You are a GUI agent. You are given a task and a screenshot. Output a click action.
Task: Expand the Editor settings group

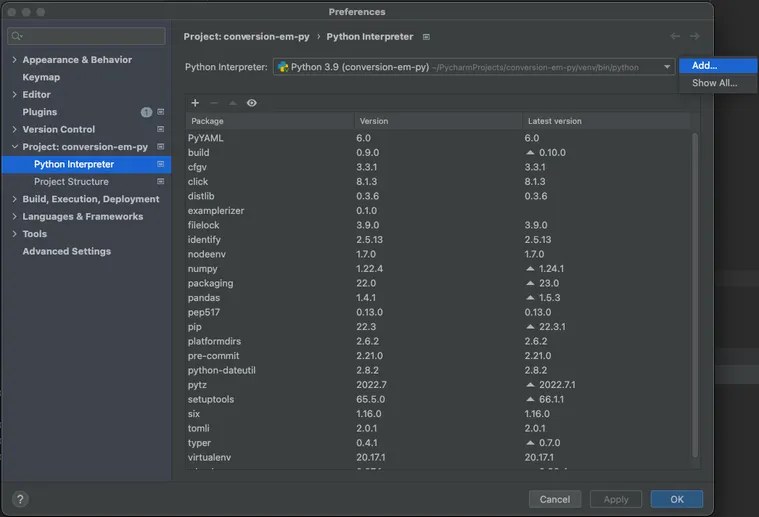(14, 94)
